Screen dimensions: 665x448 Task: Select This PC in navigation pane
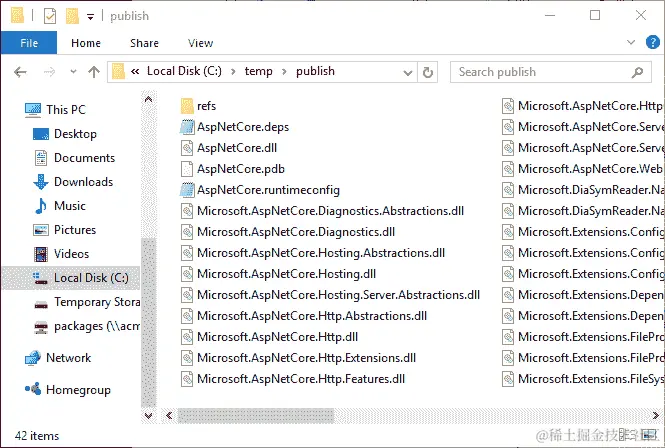[55, 109]
